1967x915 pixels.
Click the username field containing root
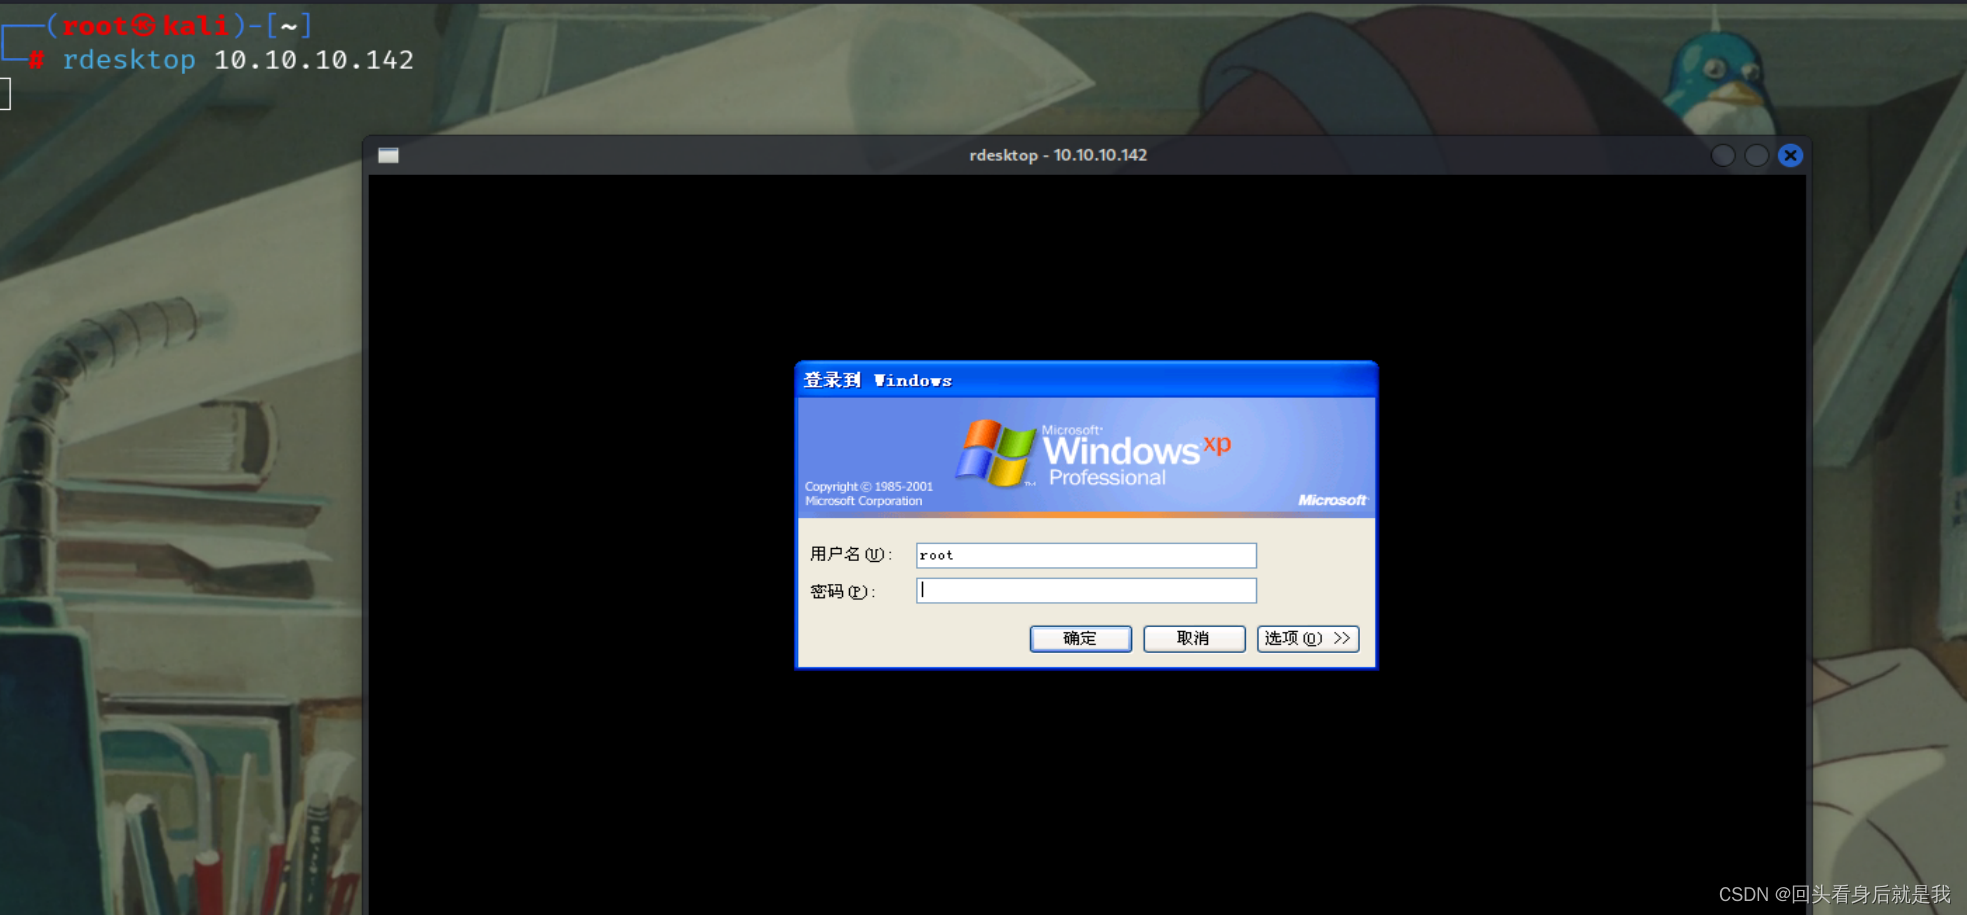[1086, 555]
